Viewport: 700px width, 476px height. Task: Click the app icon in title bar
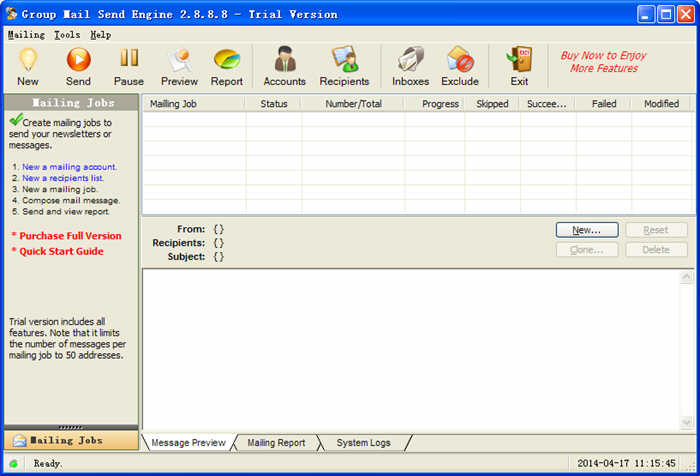pos(12,14)
